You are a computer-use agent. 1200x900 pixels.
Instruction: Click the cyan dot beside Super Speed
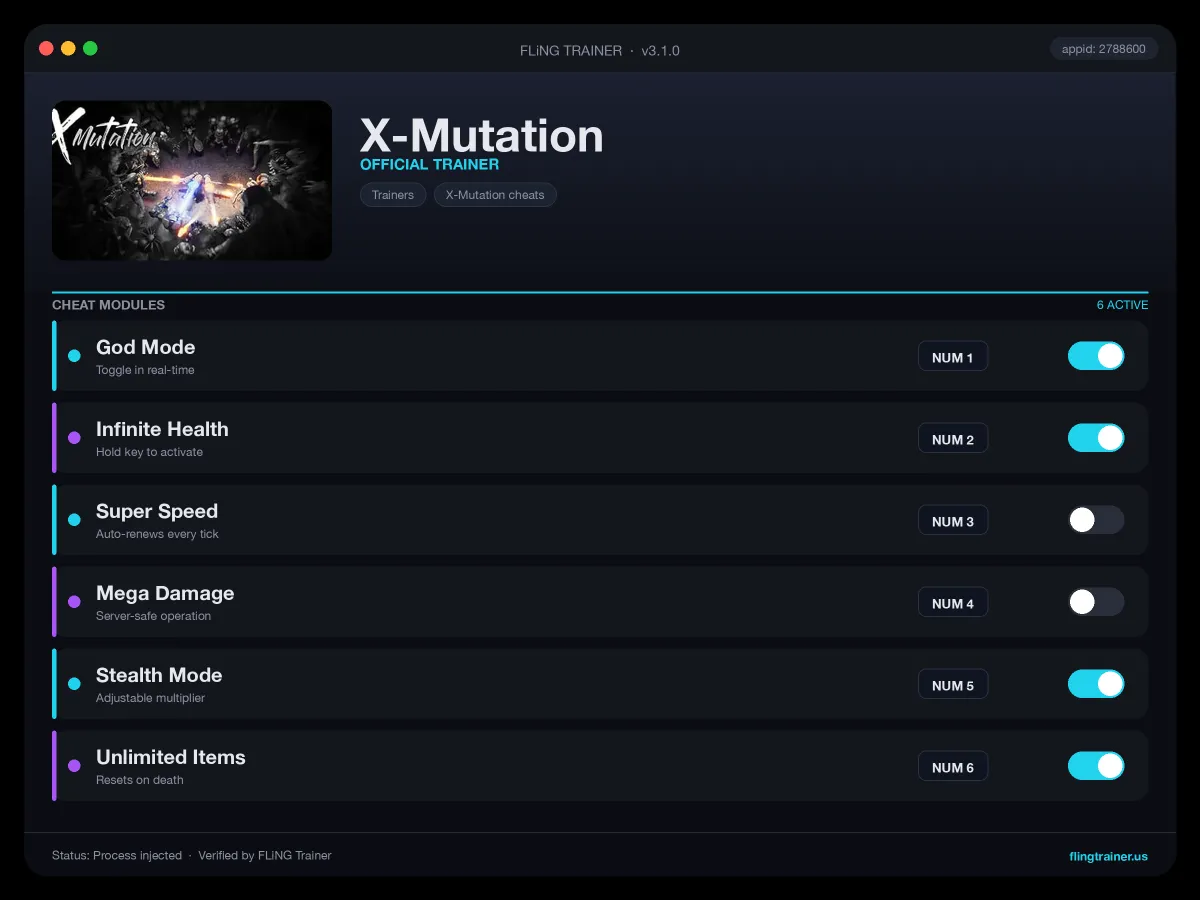coord(74,520)
